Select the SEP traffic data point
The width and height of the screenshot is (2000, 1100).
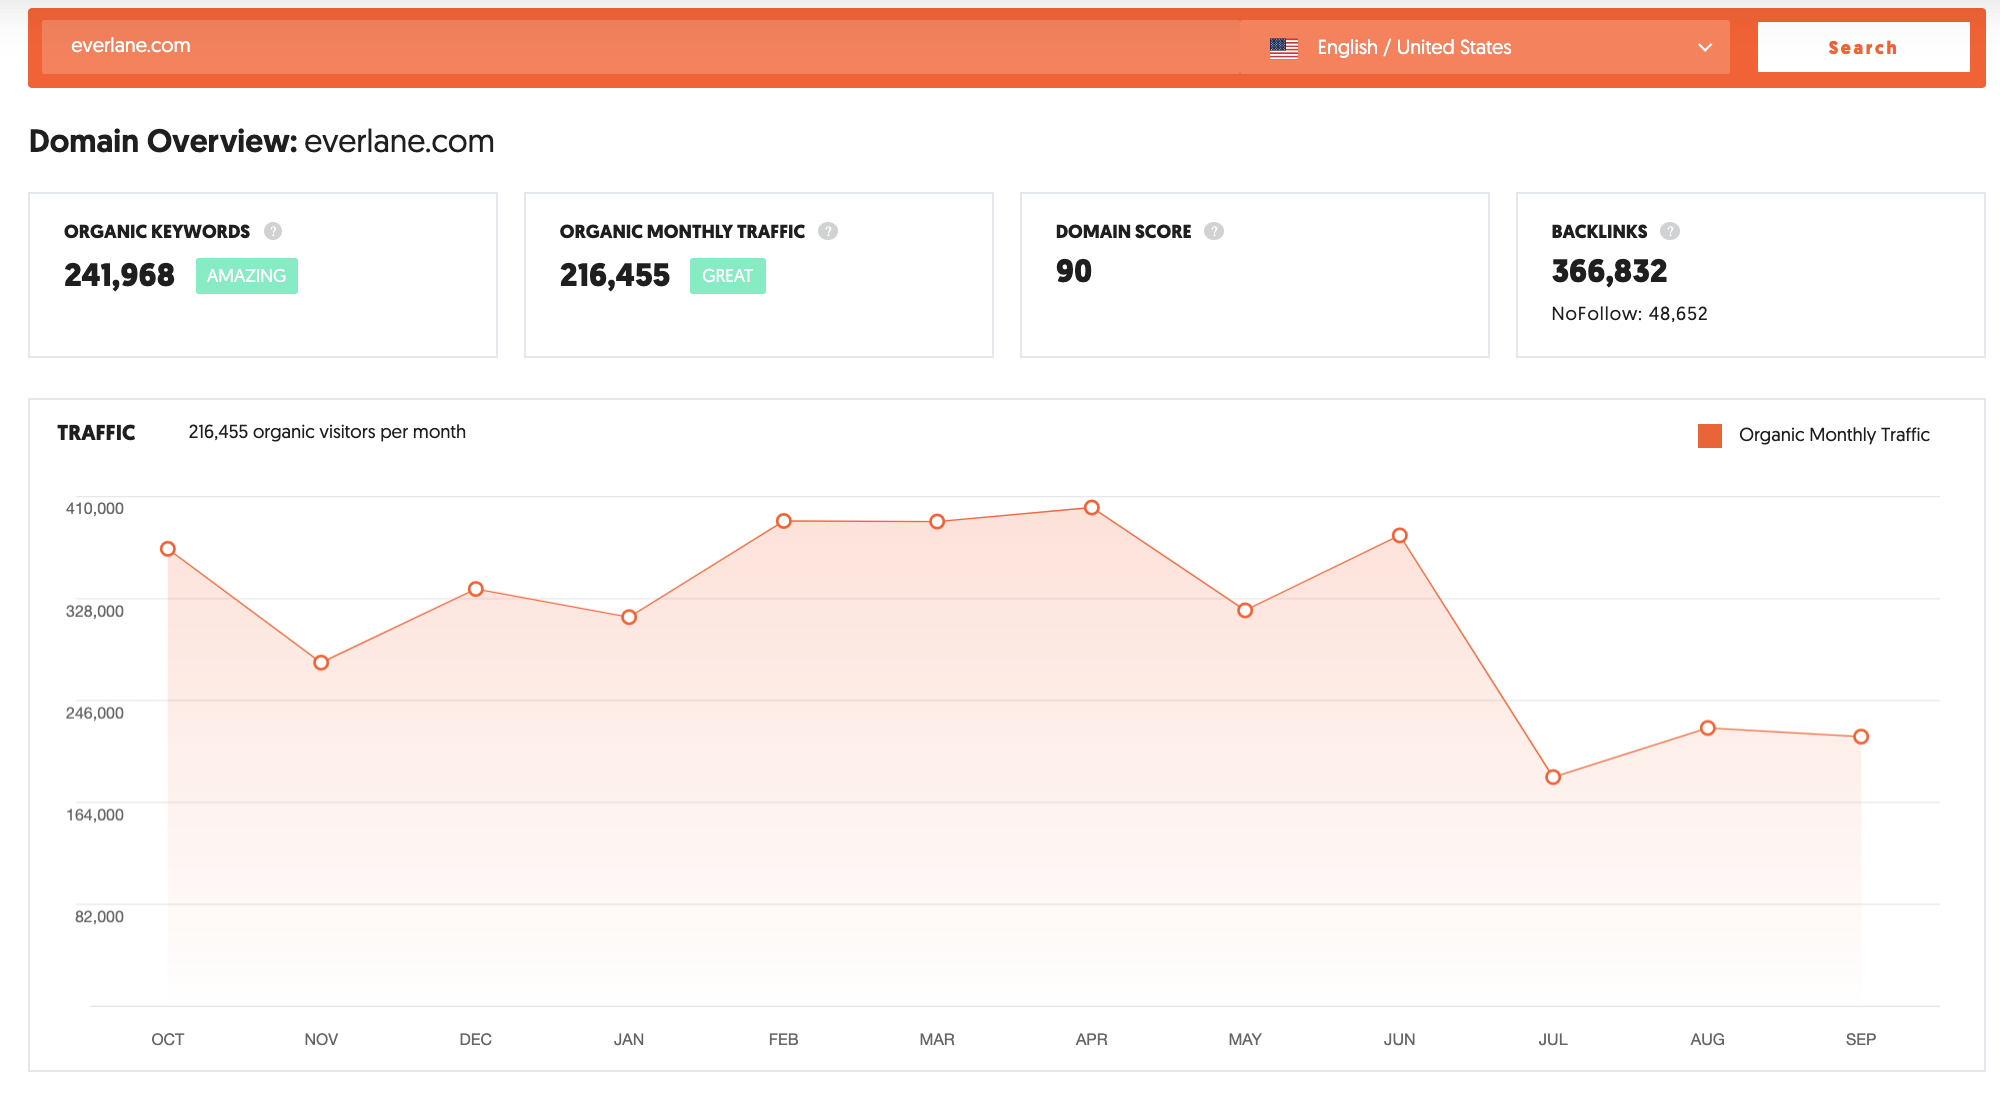coord(1861,737)
